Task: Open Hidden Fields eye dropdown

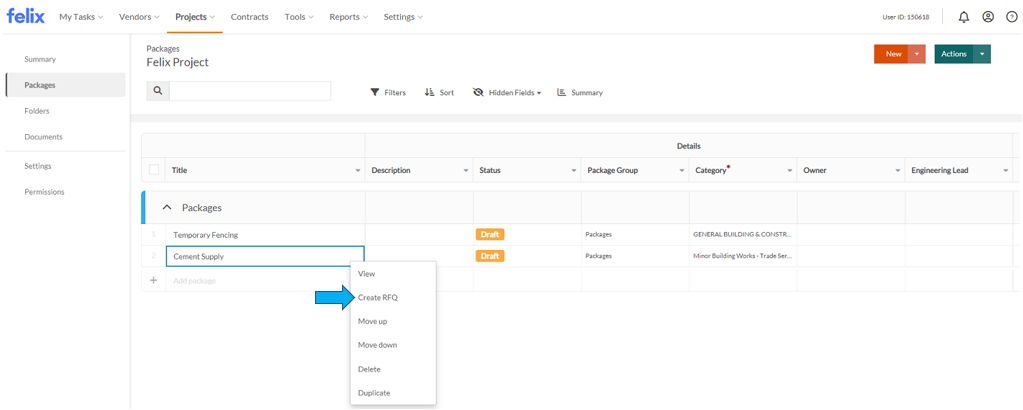Action: [507, 93]
